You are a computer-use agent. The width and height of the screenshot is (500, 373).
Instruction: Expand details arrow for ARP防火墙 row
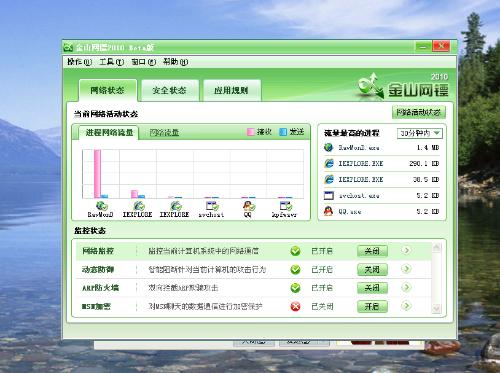click(406, 287)
